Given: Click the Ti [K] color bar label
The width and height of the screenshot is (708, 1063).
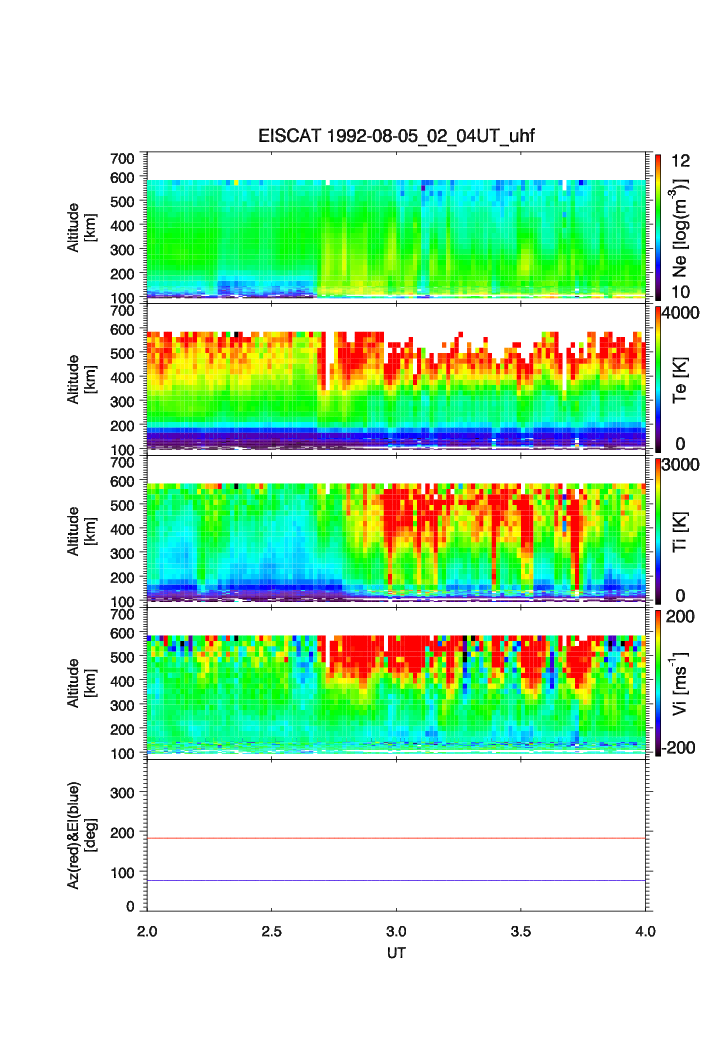Looking at the screenshot, I should [680, 532].
